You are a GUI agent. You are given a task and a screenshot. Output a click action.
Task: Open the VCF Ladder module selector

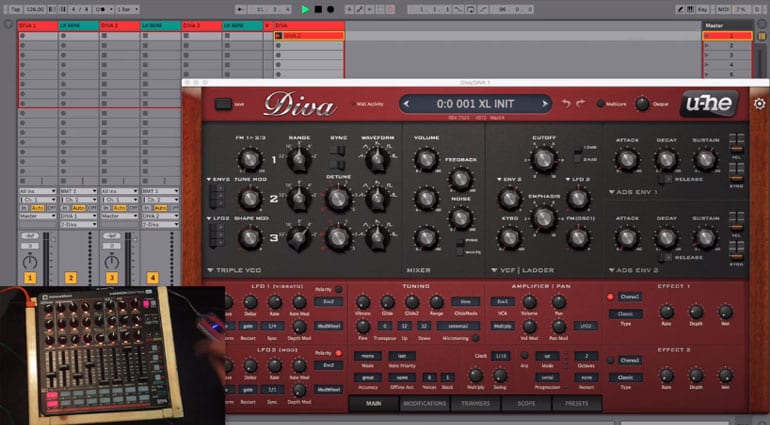(522, 270)
